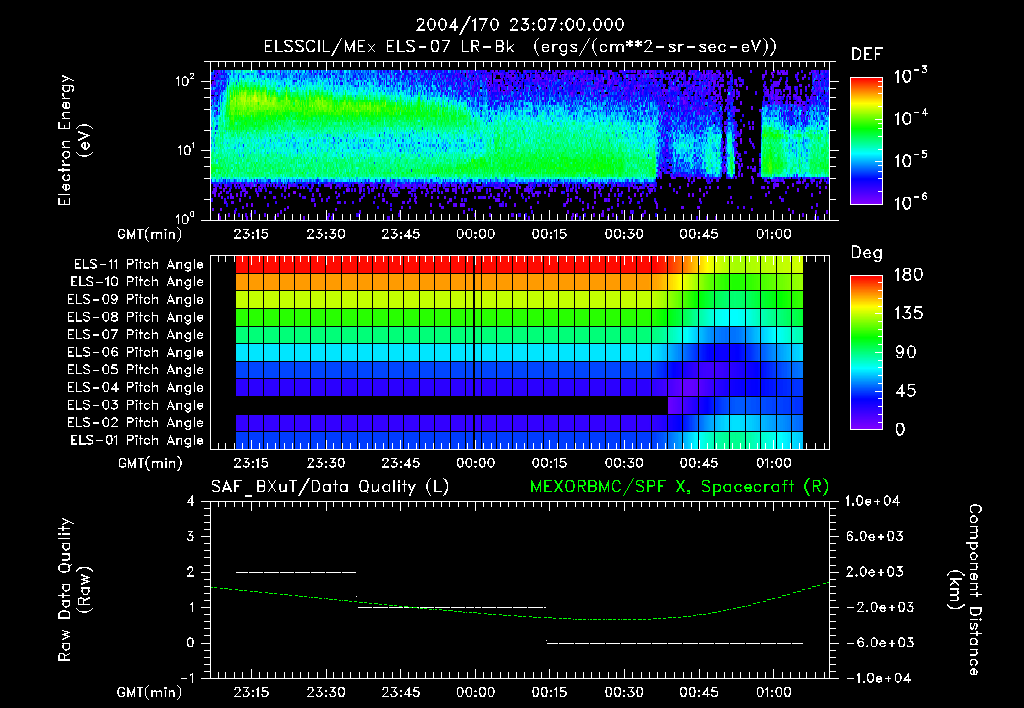Click the 00:45 tick under pitch angle panel
Viewport: 1024px width, 708px height.
point(699,464)
